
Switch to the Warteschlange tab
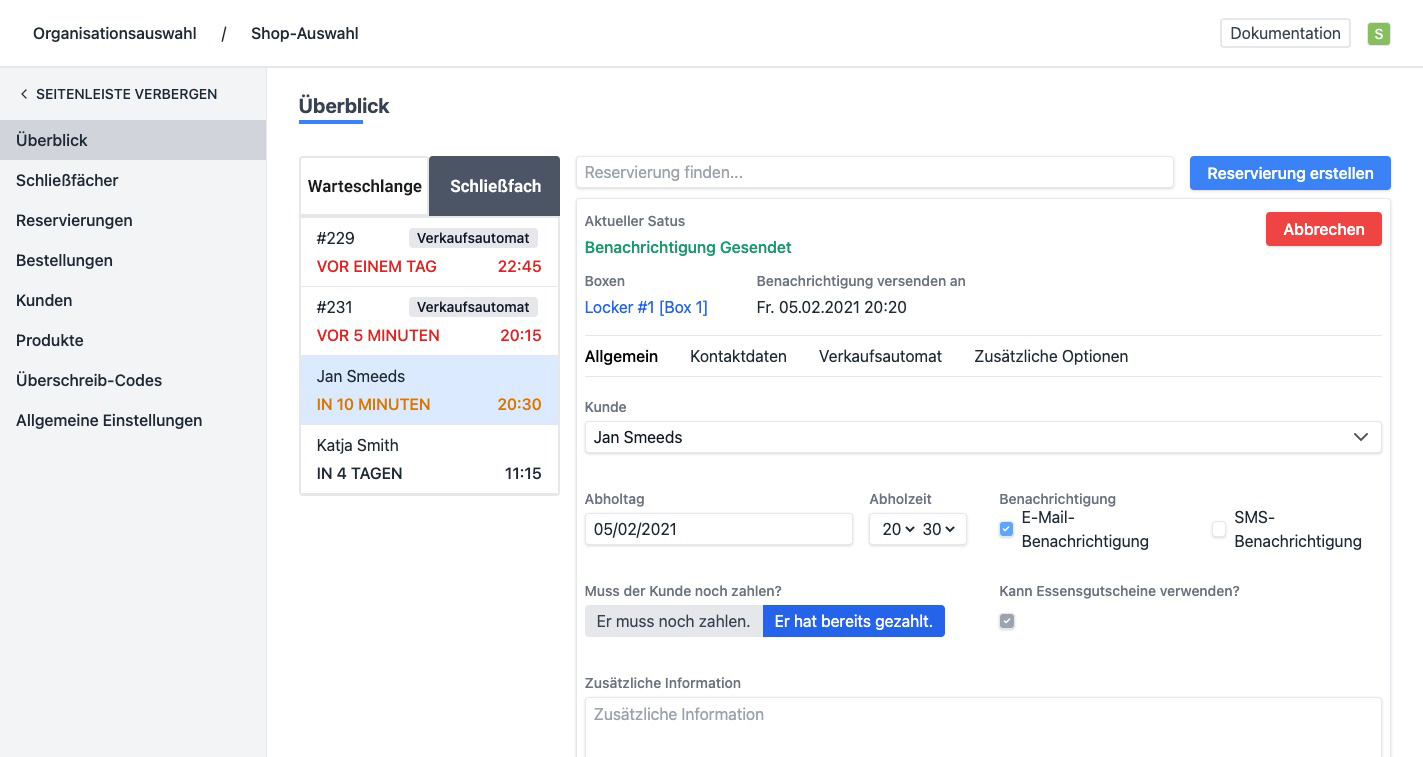click(364, 186)
